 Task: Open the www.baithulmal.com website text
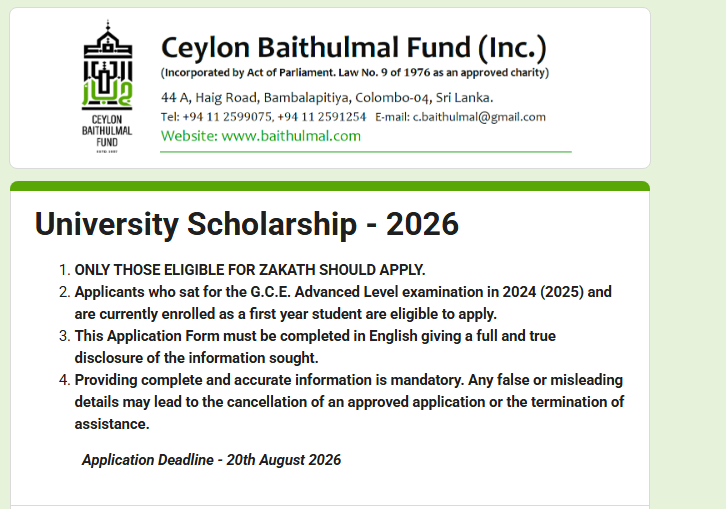coord(291,136)
